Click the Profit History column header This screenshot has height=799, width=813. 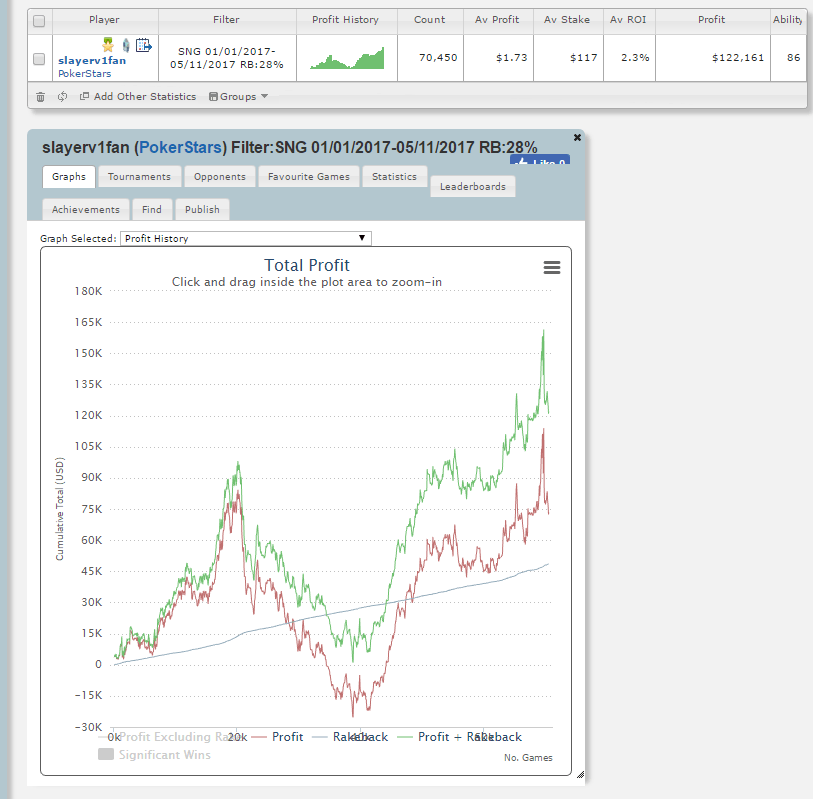[x=346, y=20]
